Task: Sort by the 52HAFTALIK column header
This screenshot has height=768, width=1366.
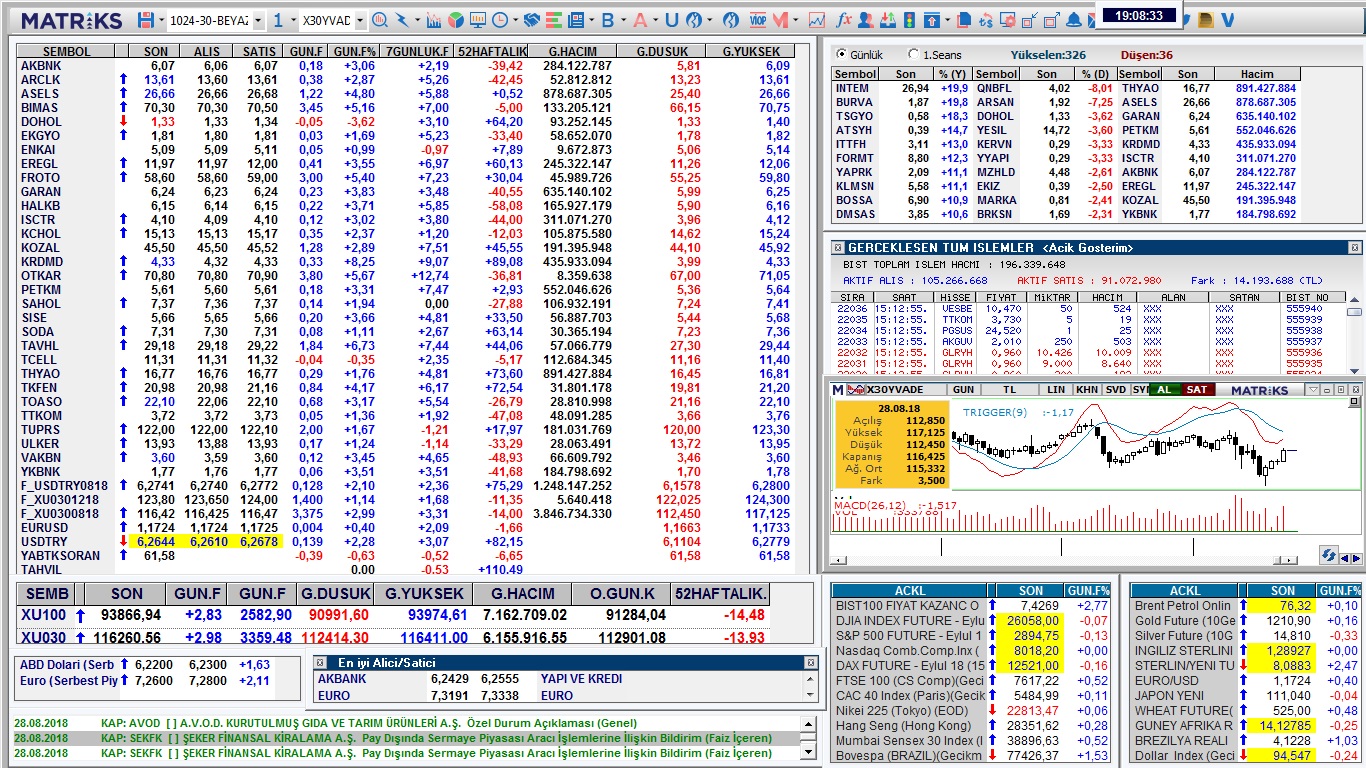Action: pos(492,51)
